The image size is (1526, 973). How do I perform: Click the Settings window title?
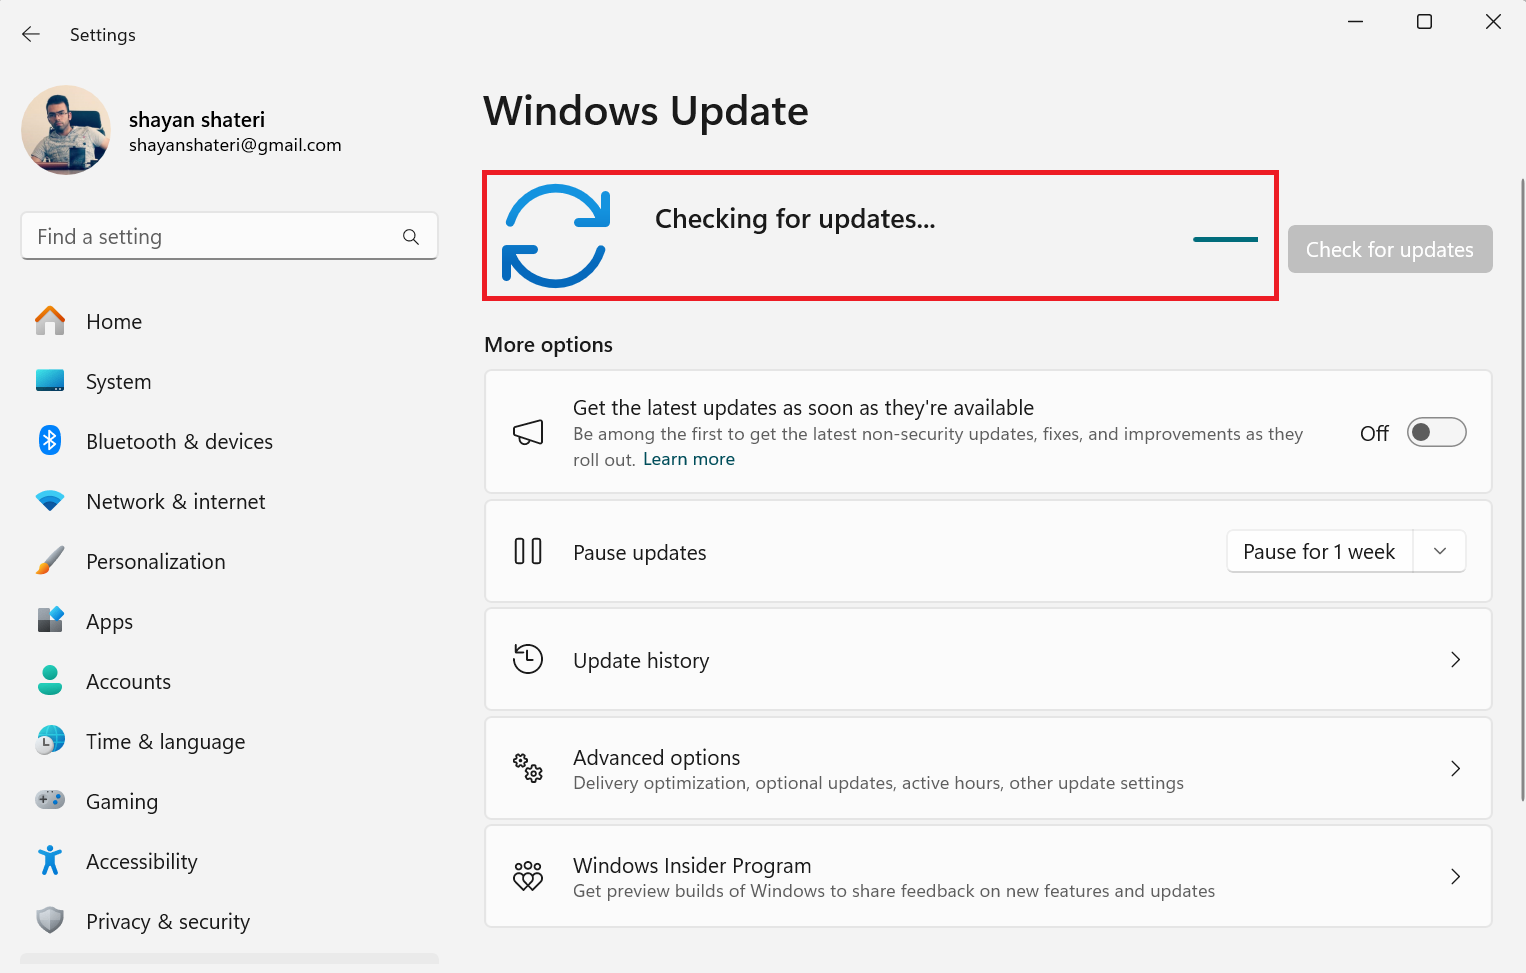click(x=103, y=34)
